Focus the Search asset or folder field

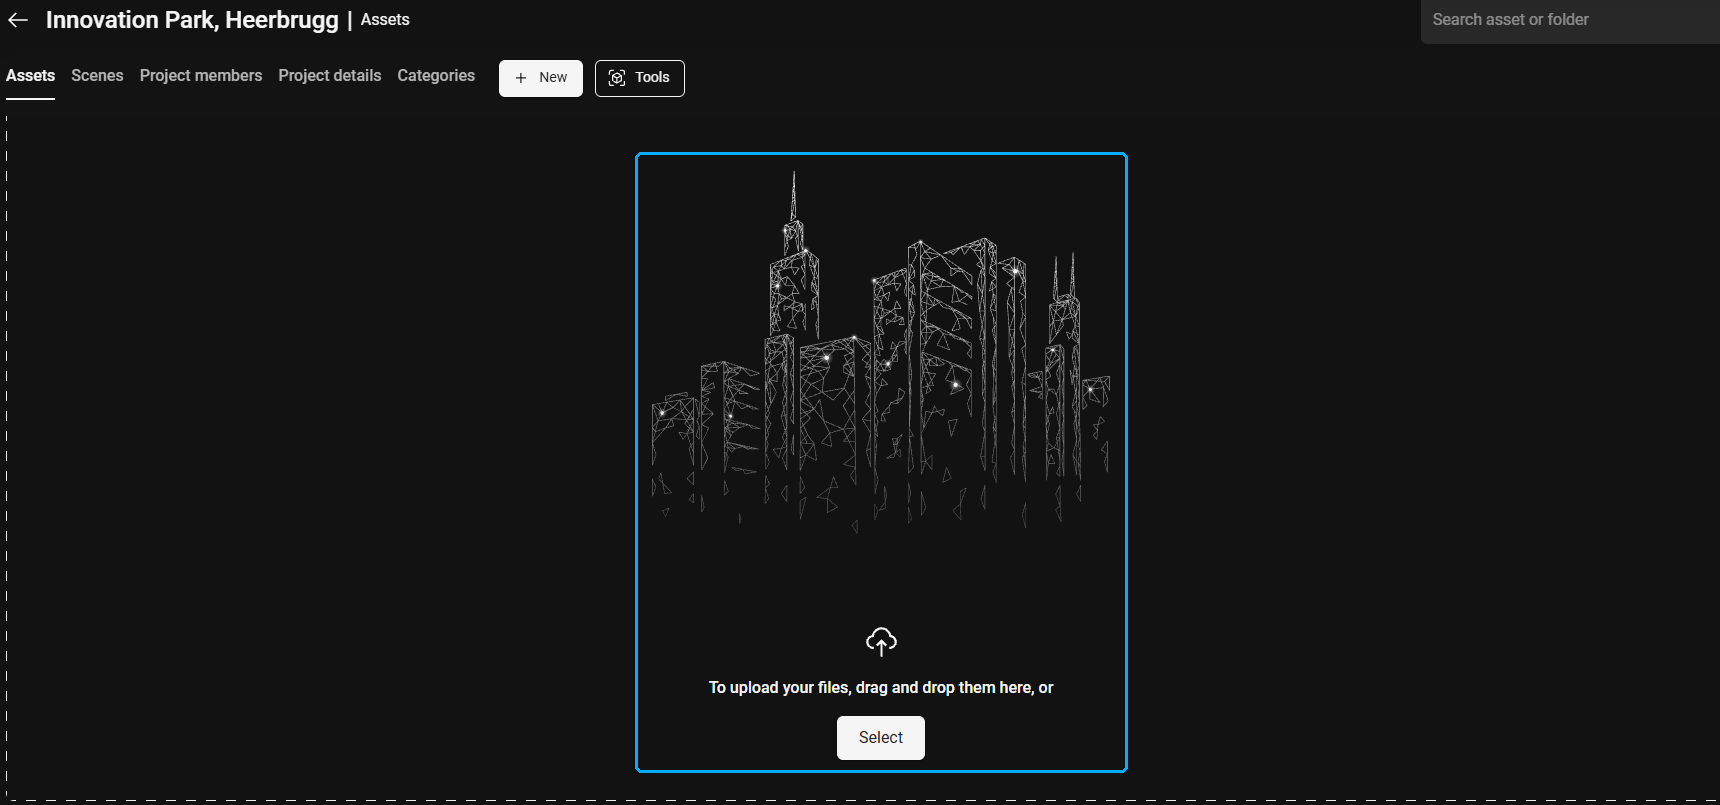coord(1570,21)
